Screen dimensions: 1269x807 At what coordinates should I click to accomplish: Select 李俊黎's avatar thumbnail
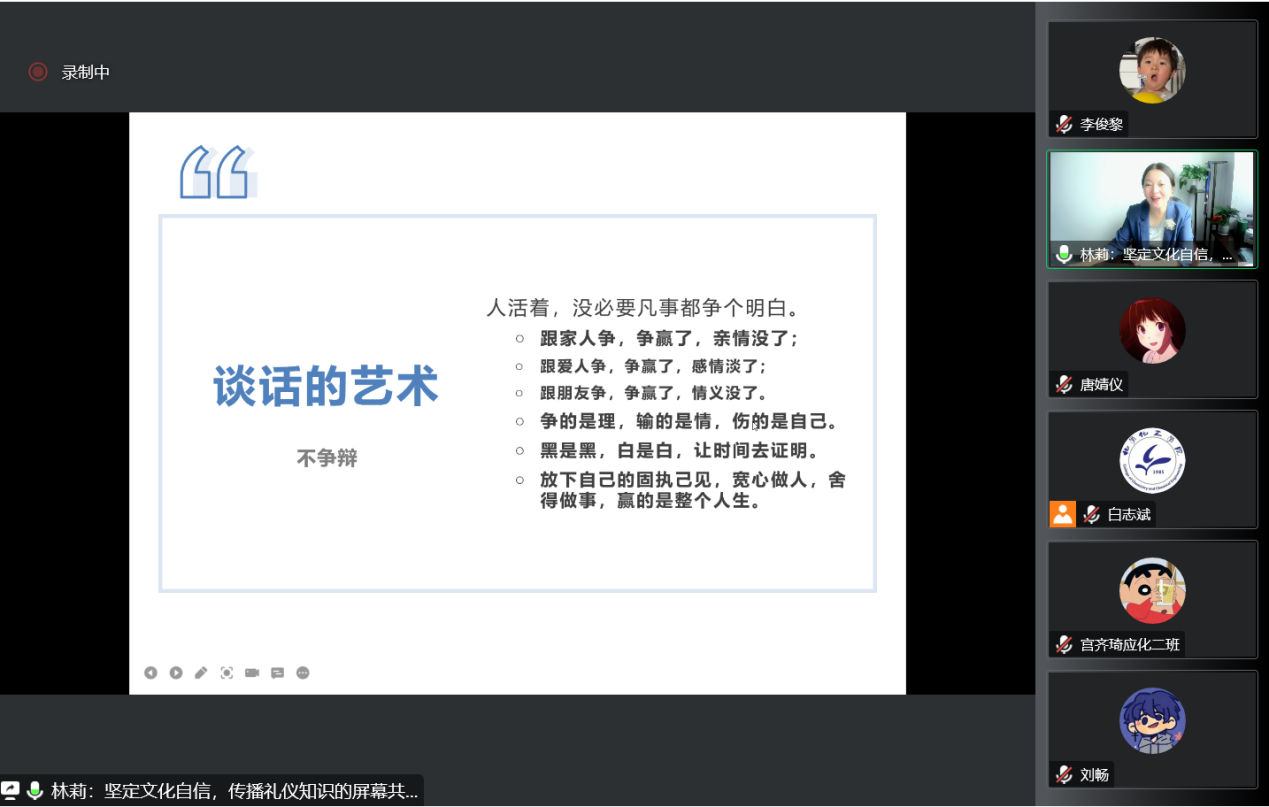tap(1152, 70)
